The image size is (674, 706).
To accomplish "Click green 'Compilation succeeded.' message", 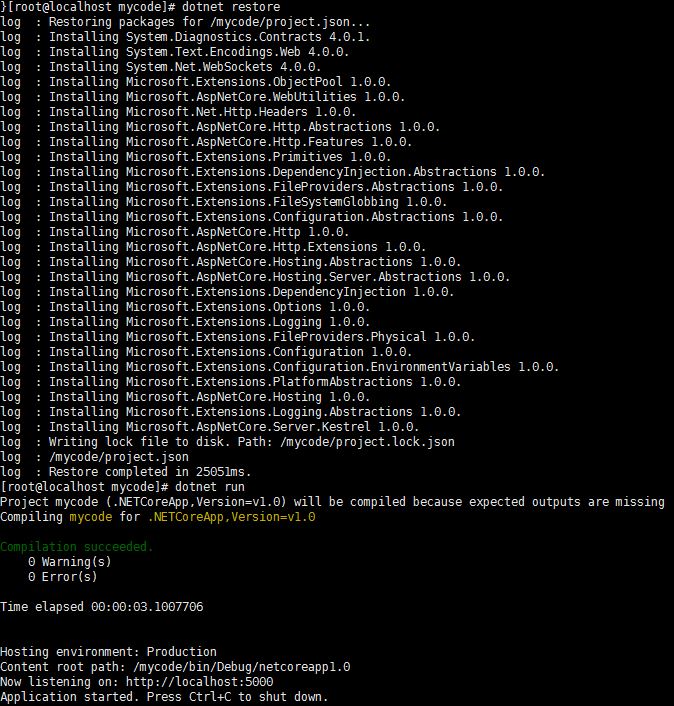I will 77,547.
